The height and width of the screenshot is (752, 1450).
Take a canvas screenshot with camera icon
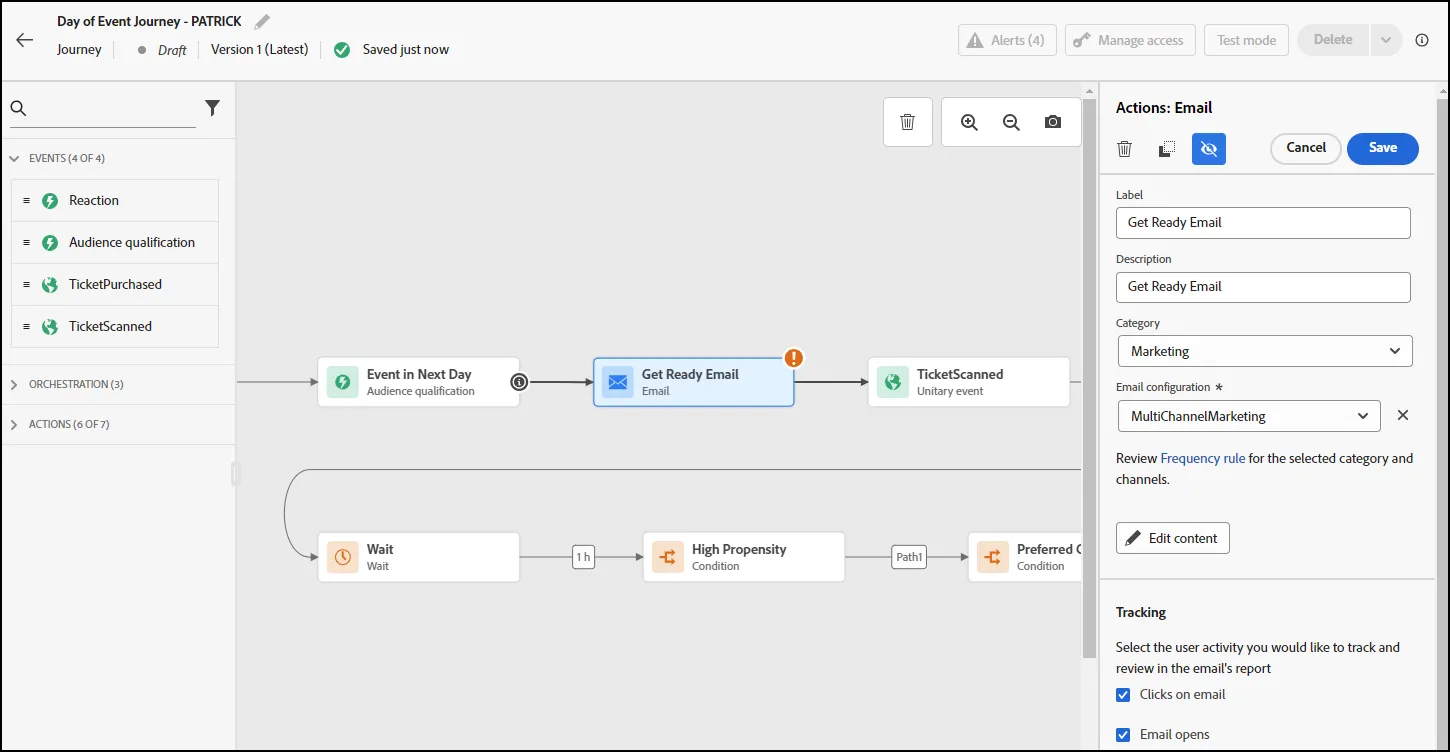pos(1053,122)
